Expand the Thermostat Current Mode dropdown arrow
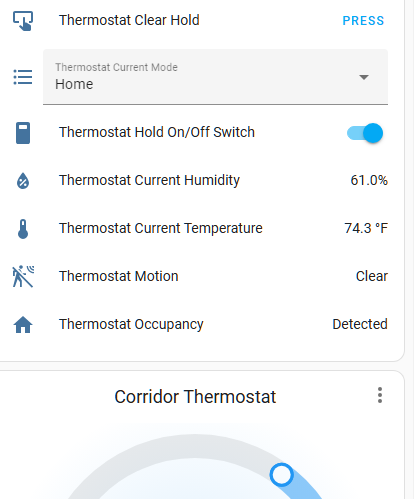414x499 pixels. click(x=364, y=77)
